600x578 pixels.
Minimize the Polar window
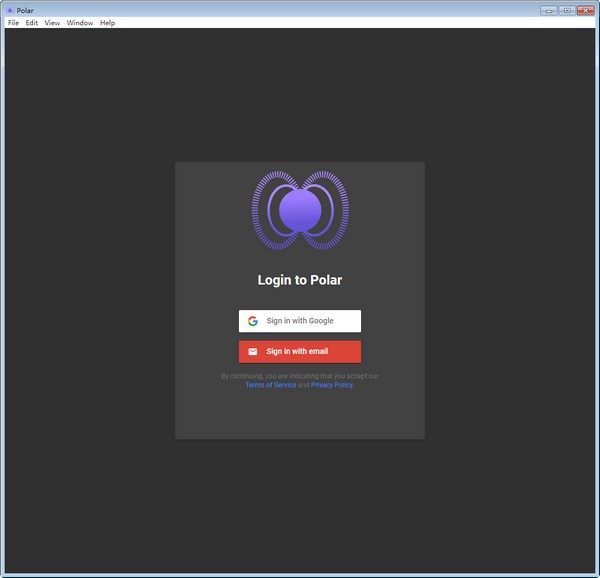(548, 10)
